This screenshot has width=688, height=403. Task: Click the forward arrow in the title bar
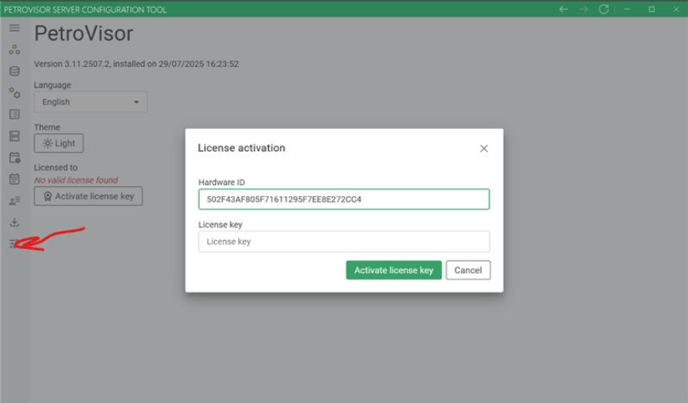click(584, 9)
